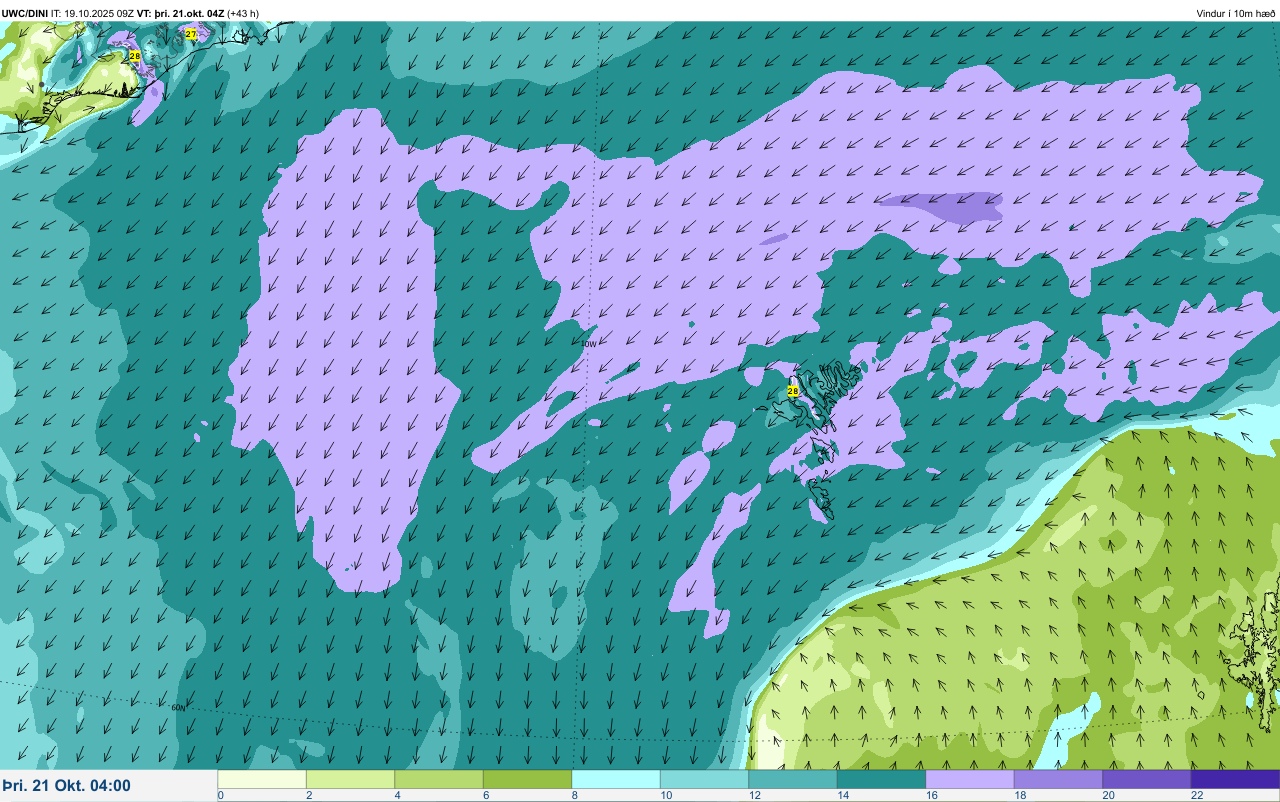Click the yellow 28 wind label near Faroe Islands
1280x802 pixels.
(x=793, y=391)
